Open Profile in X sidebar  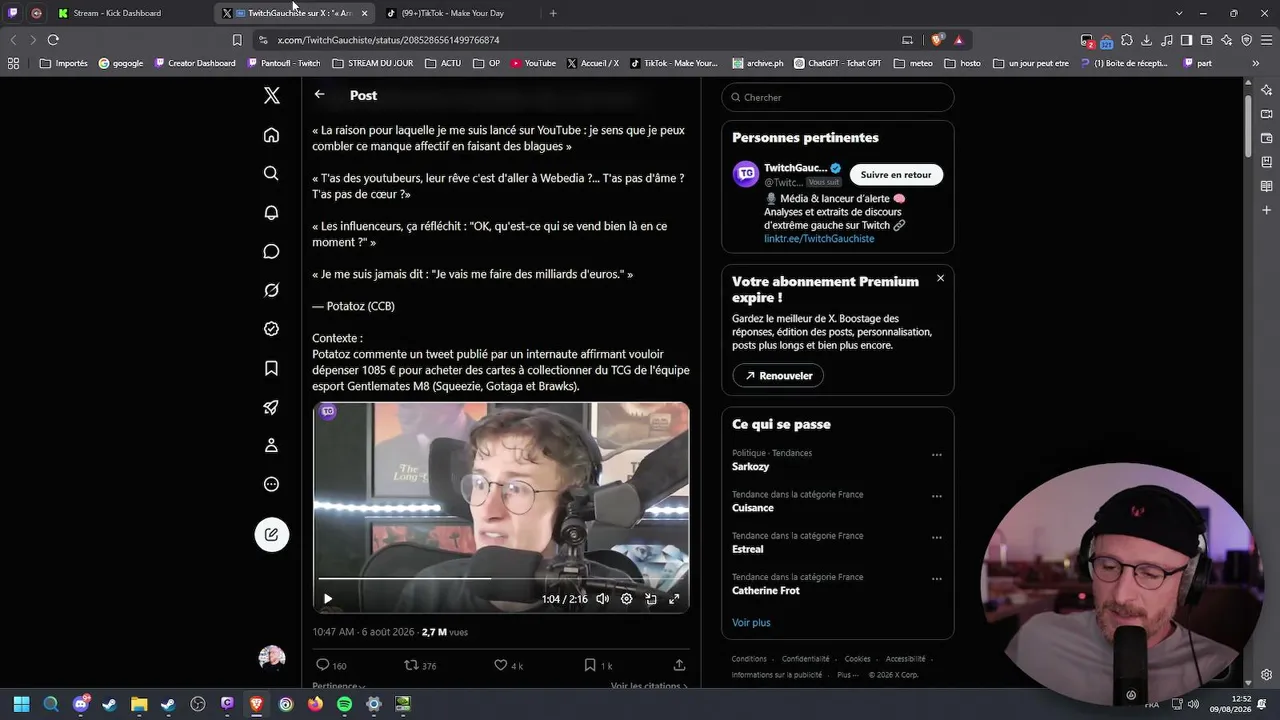tap(271, 446)
